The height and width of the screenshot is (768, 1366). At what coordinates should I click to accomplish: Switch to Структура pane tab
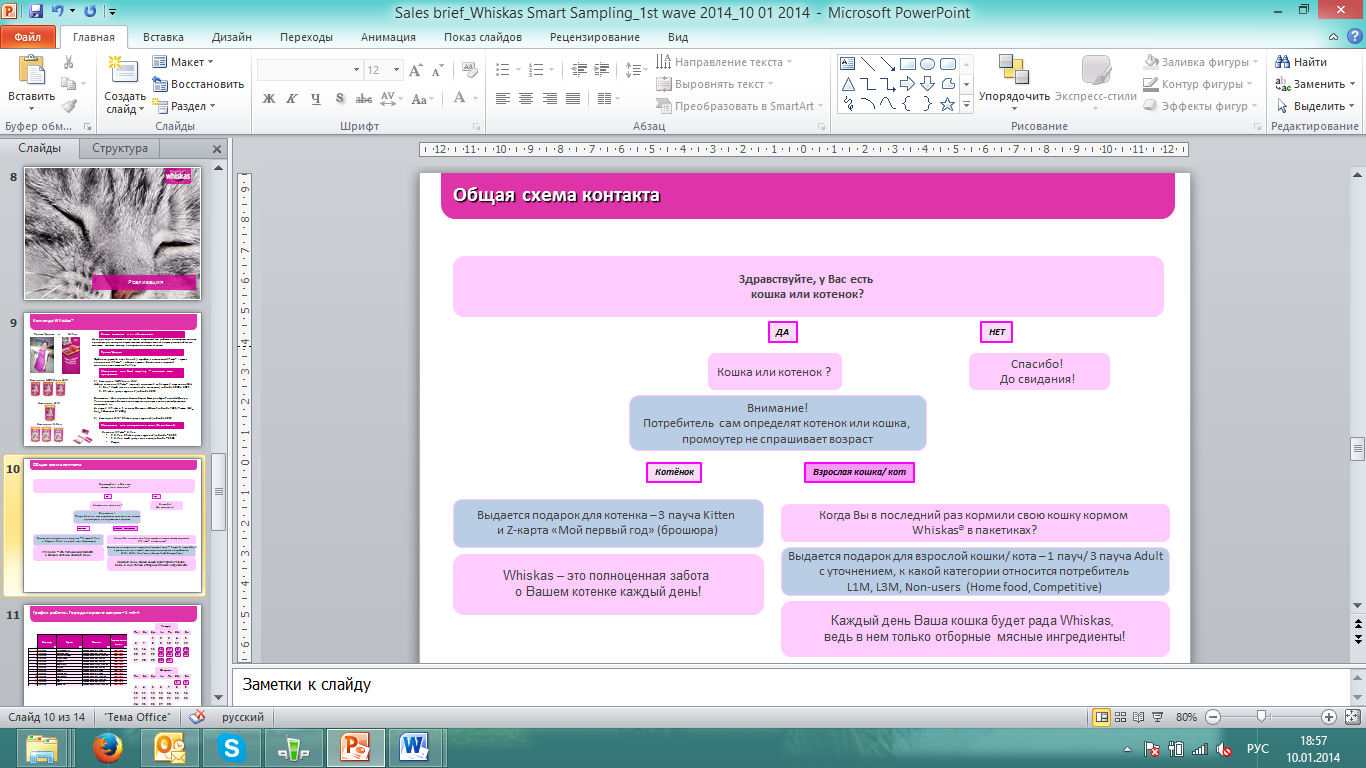pyautogui.click(x=120, y=148)
